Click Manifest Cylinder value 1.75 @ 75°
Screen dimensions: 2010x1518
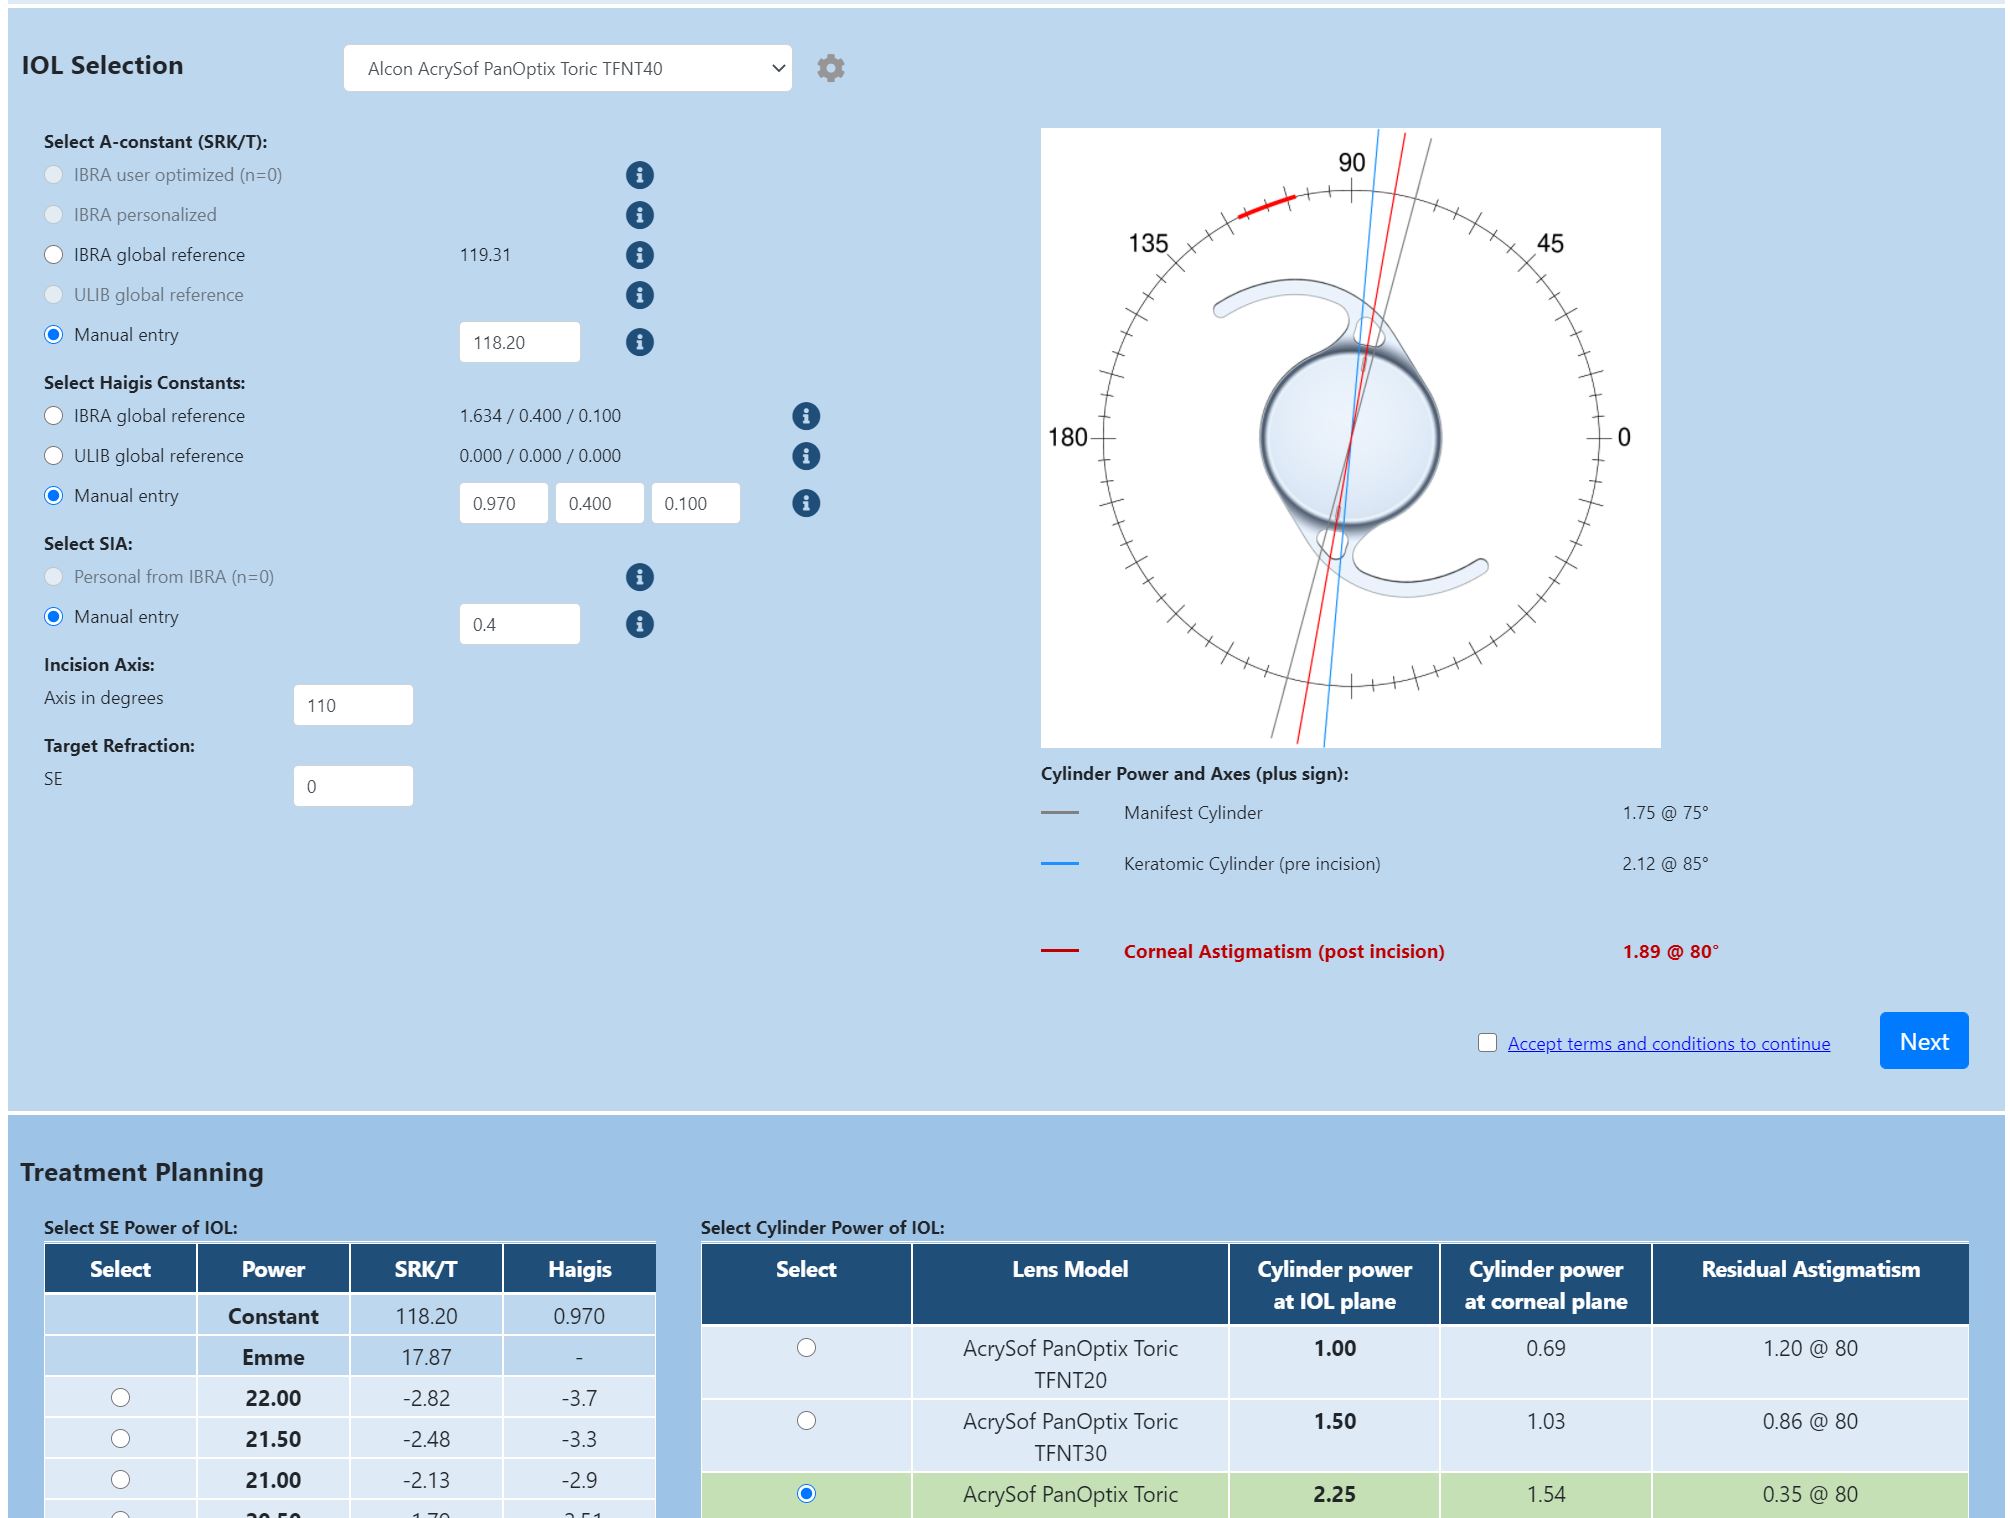[1665, 813]
